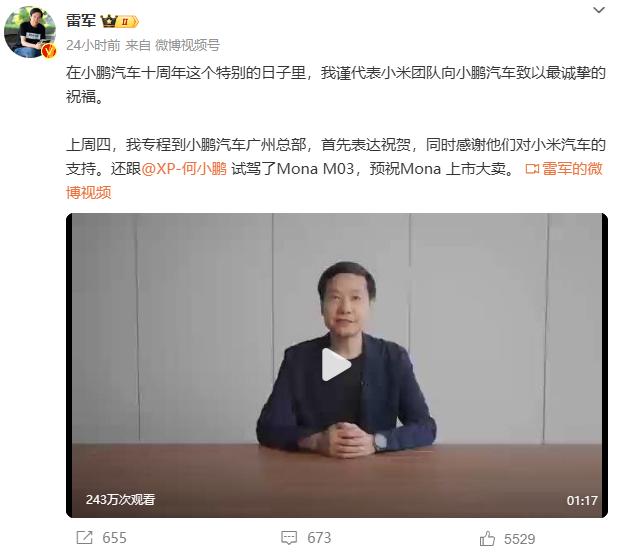621x552 pixels.
Task: Open the @XP-何小鹏 mention
Action: click(184, 169)
